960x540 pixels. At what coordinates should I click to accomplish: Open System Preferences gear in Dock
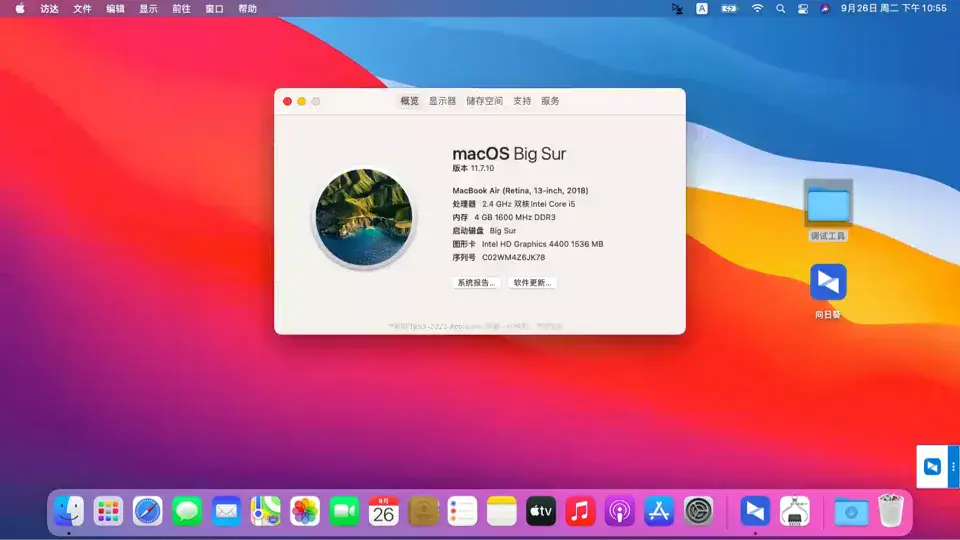698,511
